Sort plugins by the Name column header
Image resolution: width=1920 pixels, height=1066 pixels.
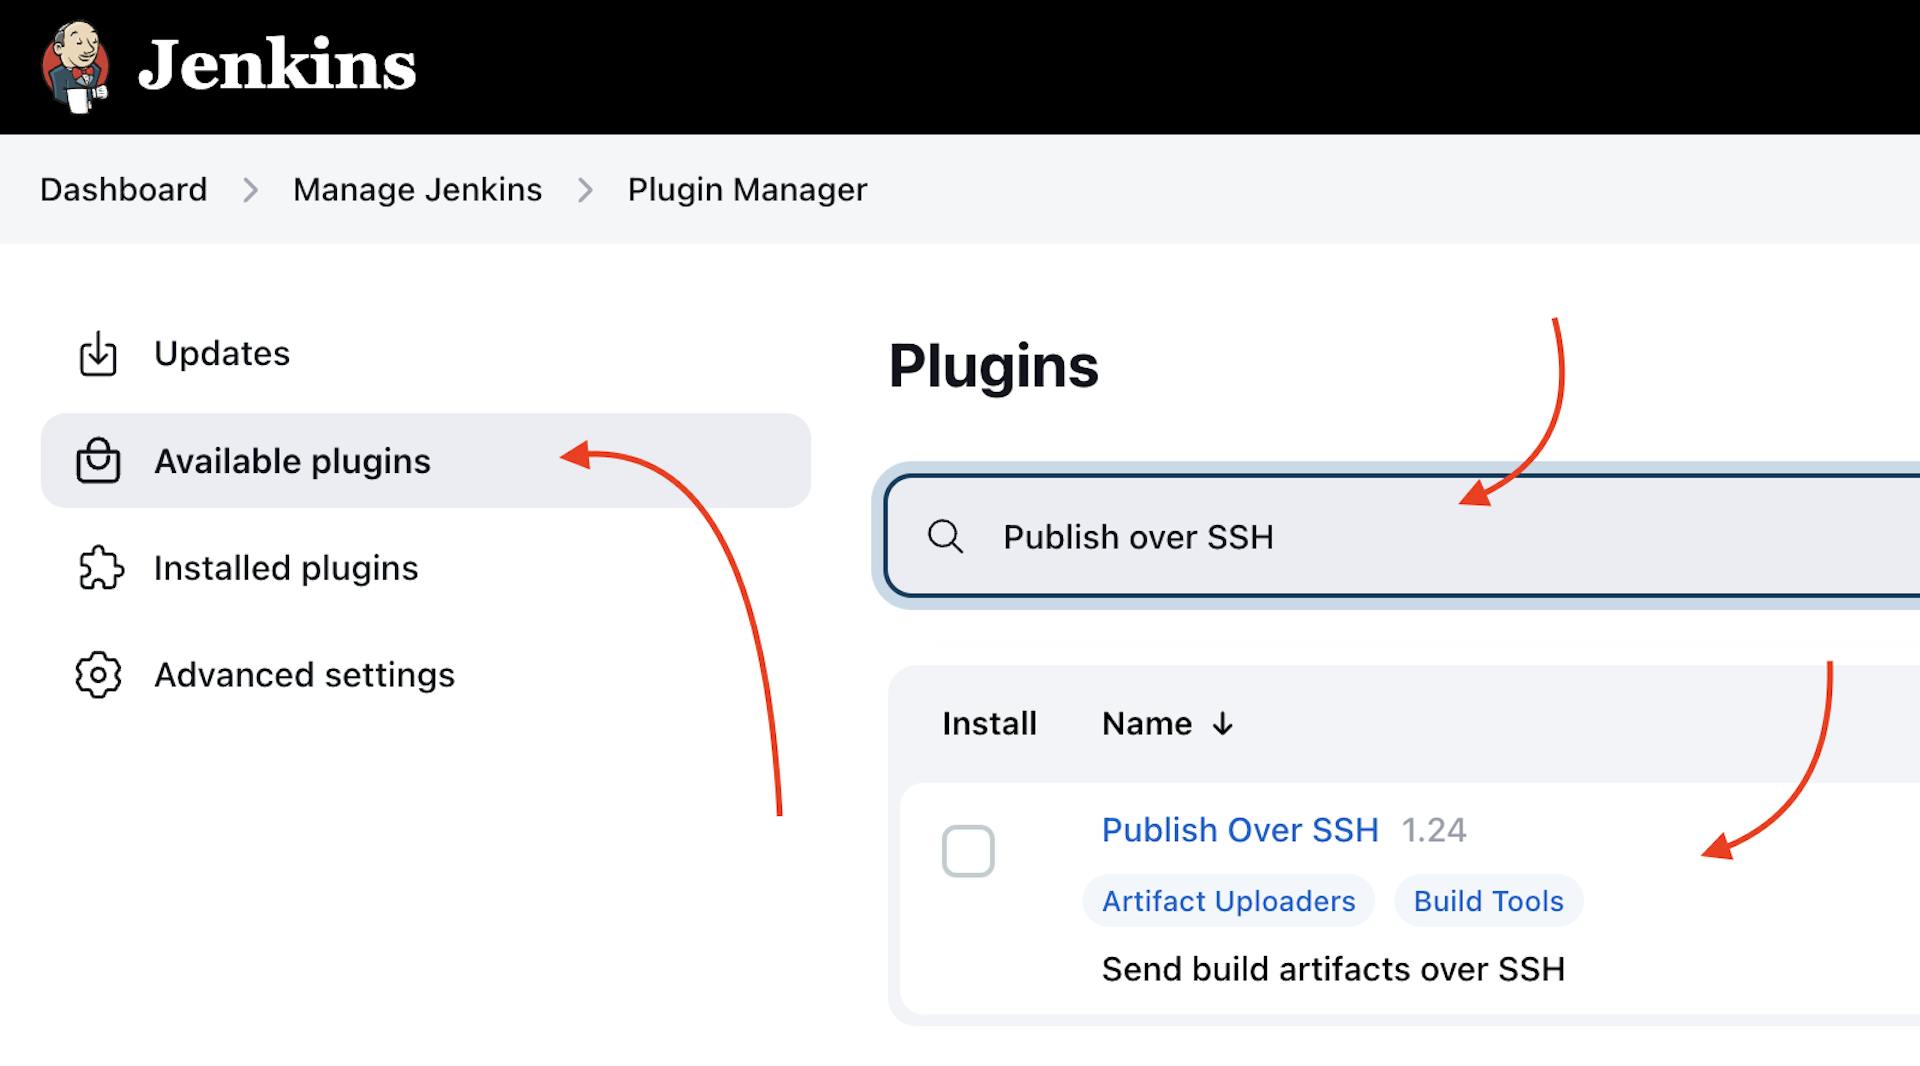1146,724
